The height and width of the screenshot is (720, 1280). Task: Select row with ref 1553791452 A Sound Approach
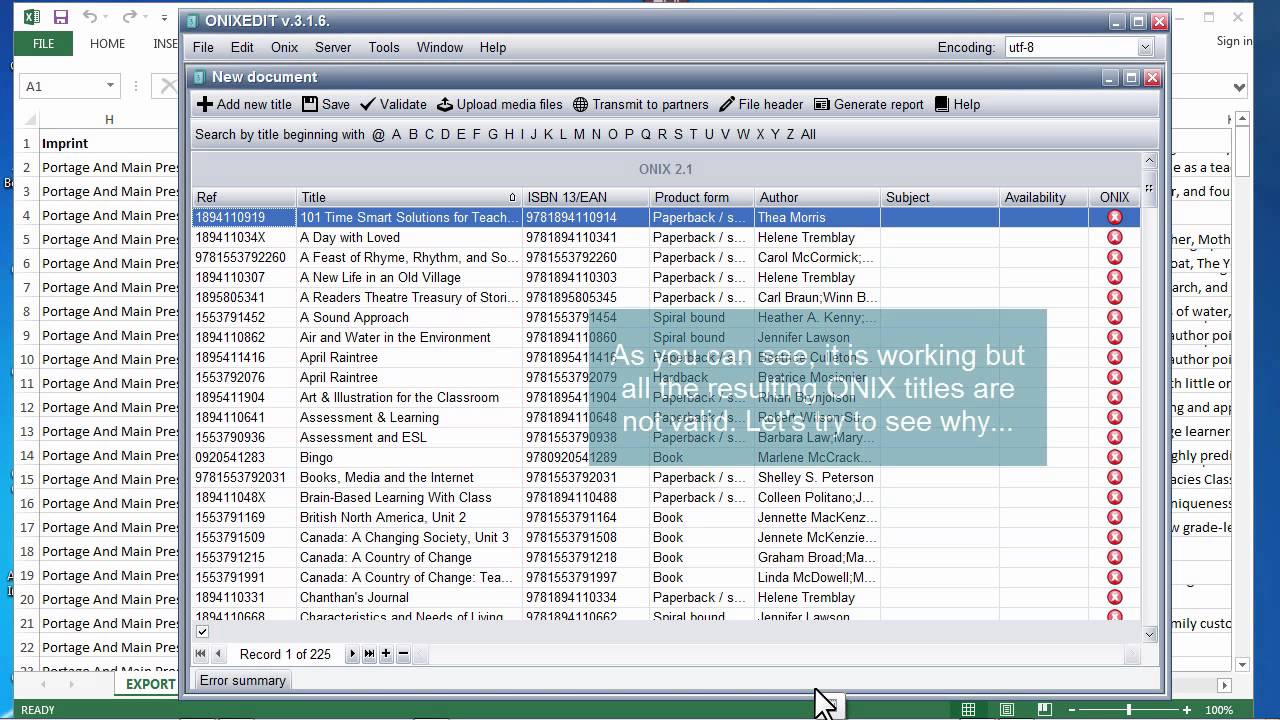pos(665,317)
